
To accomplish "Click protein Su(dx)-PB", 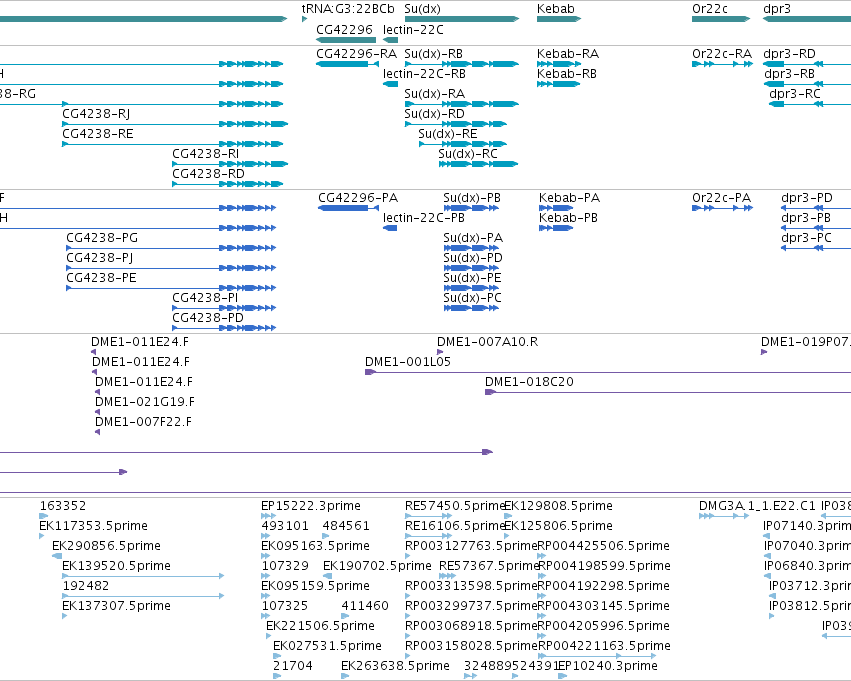I will pos(471,208).
